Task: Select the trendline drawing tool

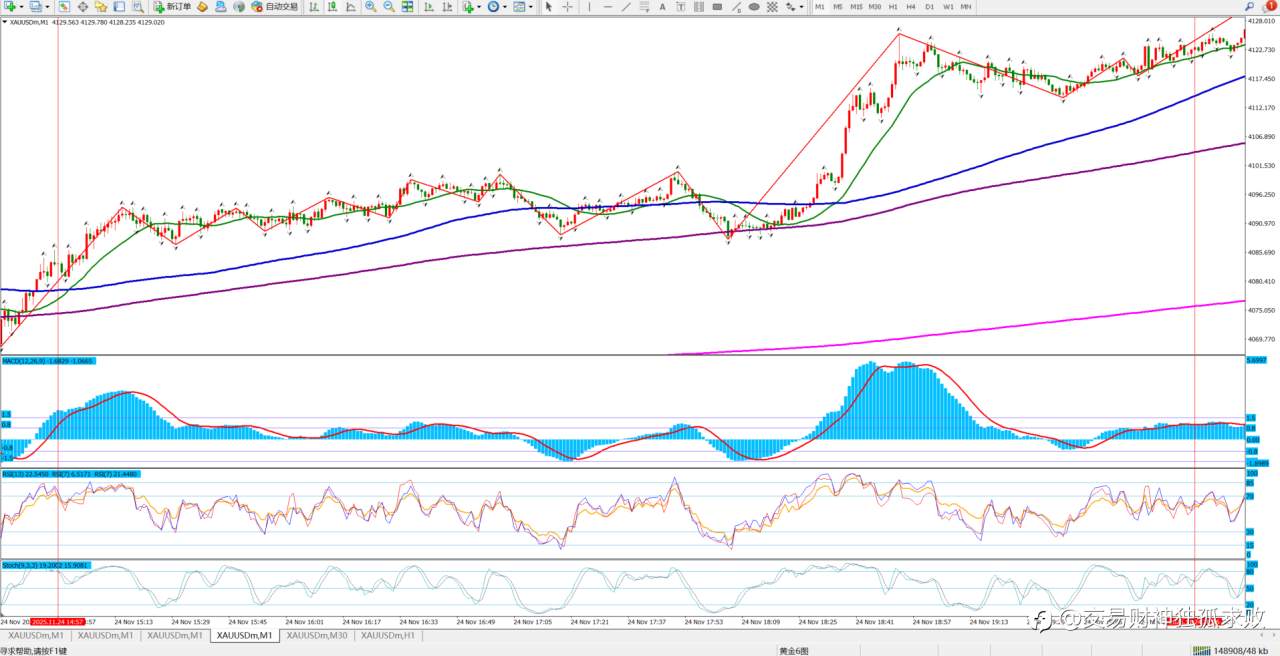Action: pos(628,6)
